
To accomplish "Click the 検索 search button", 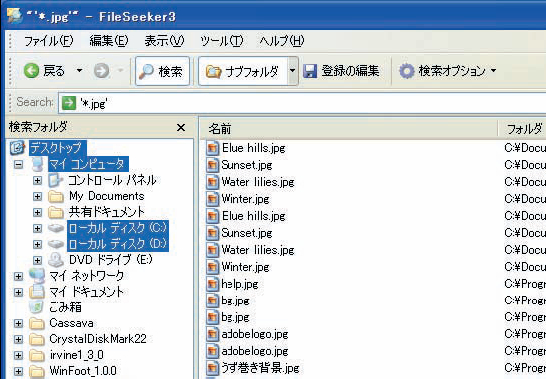I will click(162, 71).
